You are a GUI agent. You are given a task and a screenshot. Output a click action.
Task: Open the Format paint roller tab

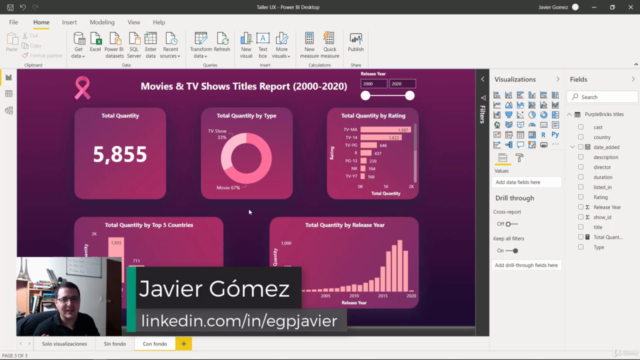point(519,158)
